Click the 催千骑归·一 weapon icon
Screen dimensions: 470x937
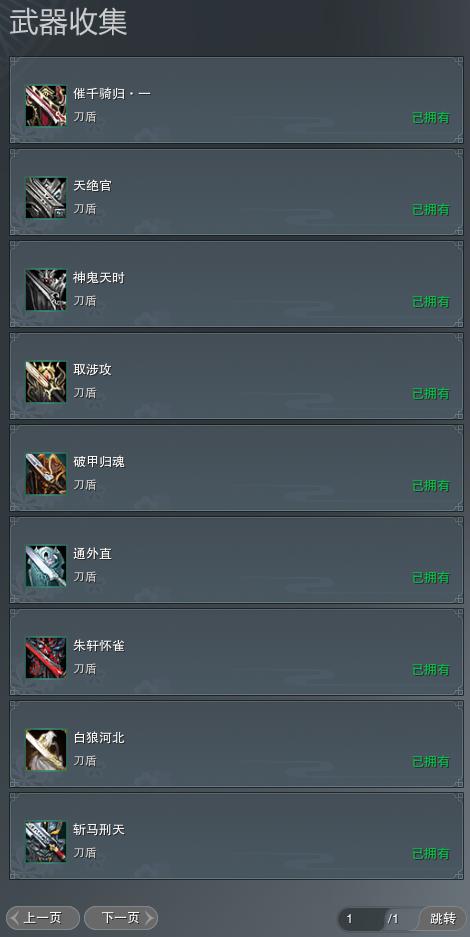point(46,105)
